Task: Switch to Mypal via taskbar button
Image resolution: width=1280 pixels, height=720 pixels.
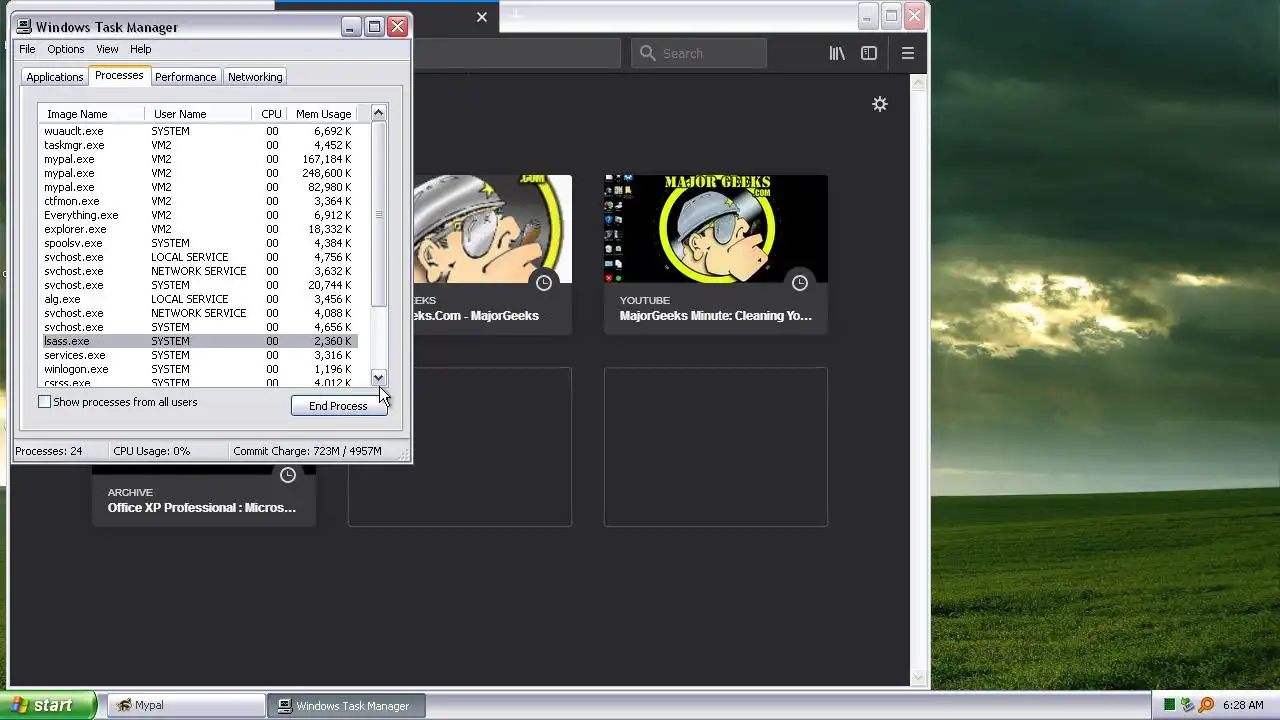Action: 186,705
